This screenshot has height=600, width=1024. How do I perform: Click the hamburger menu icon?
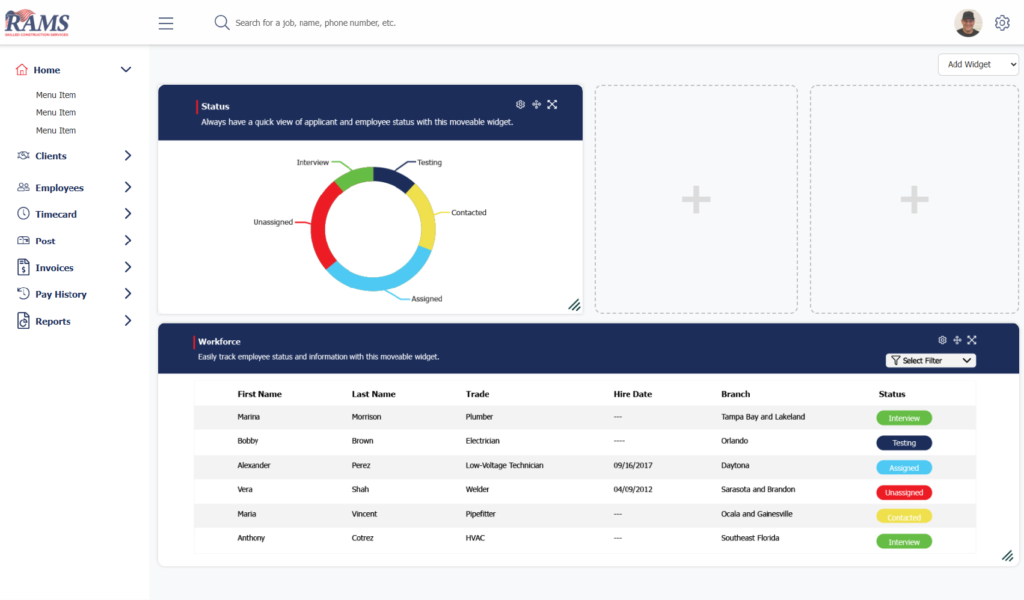click(x=166, y=23)
